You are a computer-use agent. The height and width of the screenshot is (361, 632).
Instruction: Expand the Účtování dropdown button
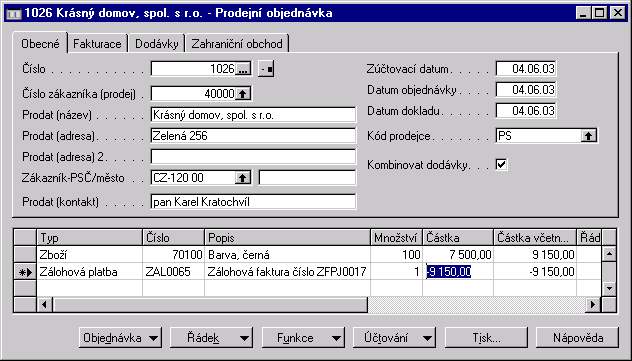394,338
